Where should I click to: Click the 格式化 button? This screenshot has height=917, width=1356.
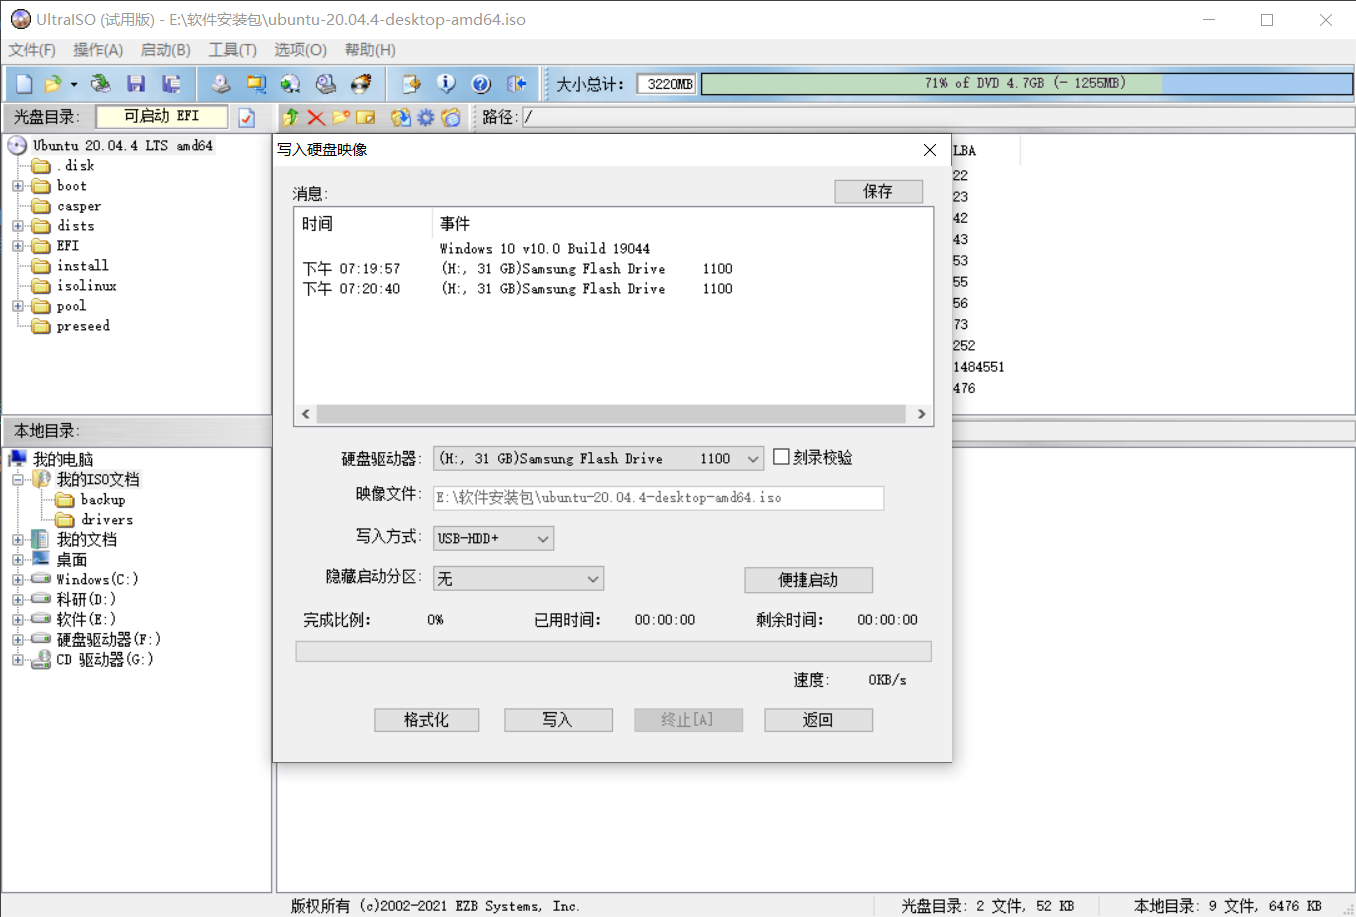(426, 720)
